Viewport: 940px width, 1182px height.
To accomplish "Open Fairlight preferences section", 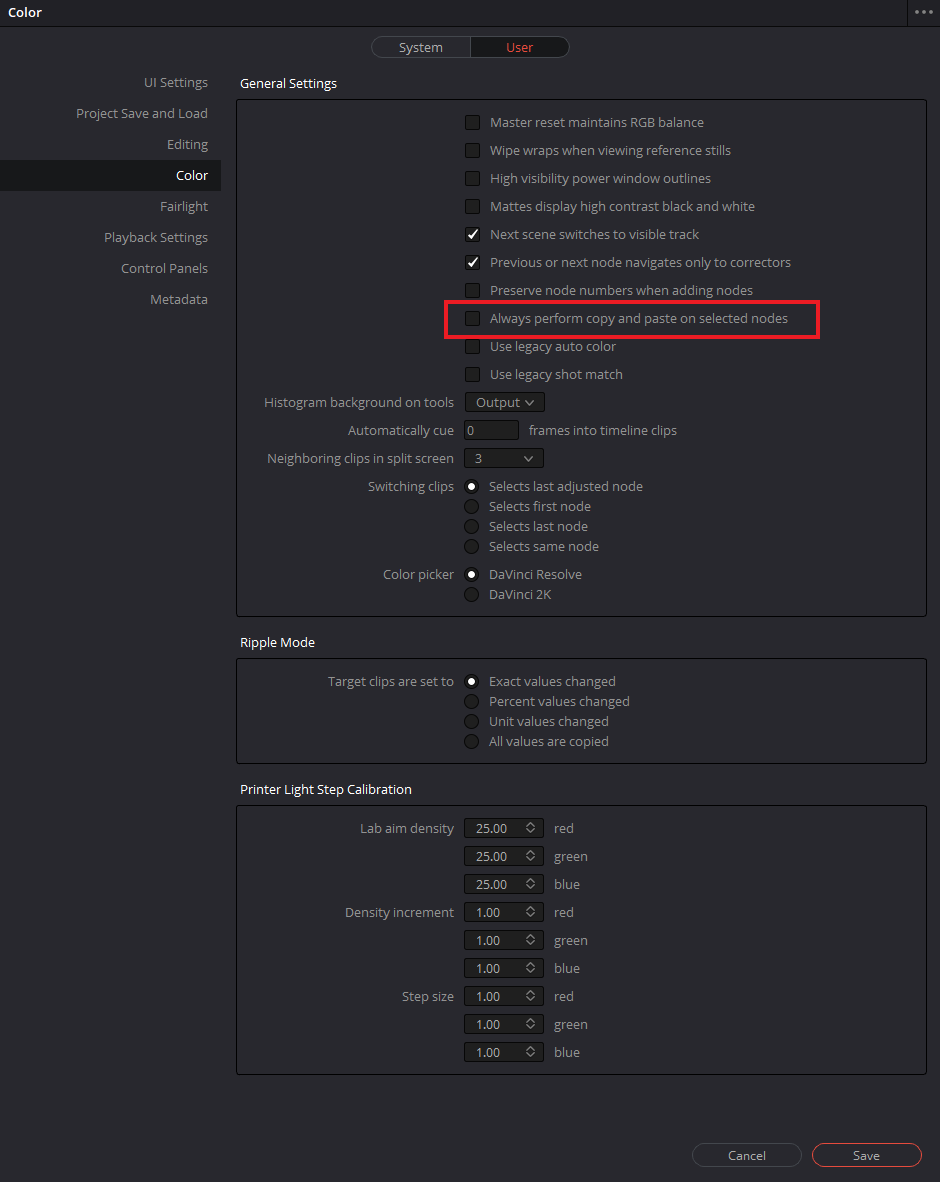I will coord(183,206).
